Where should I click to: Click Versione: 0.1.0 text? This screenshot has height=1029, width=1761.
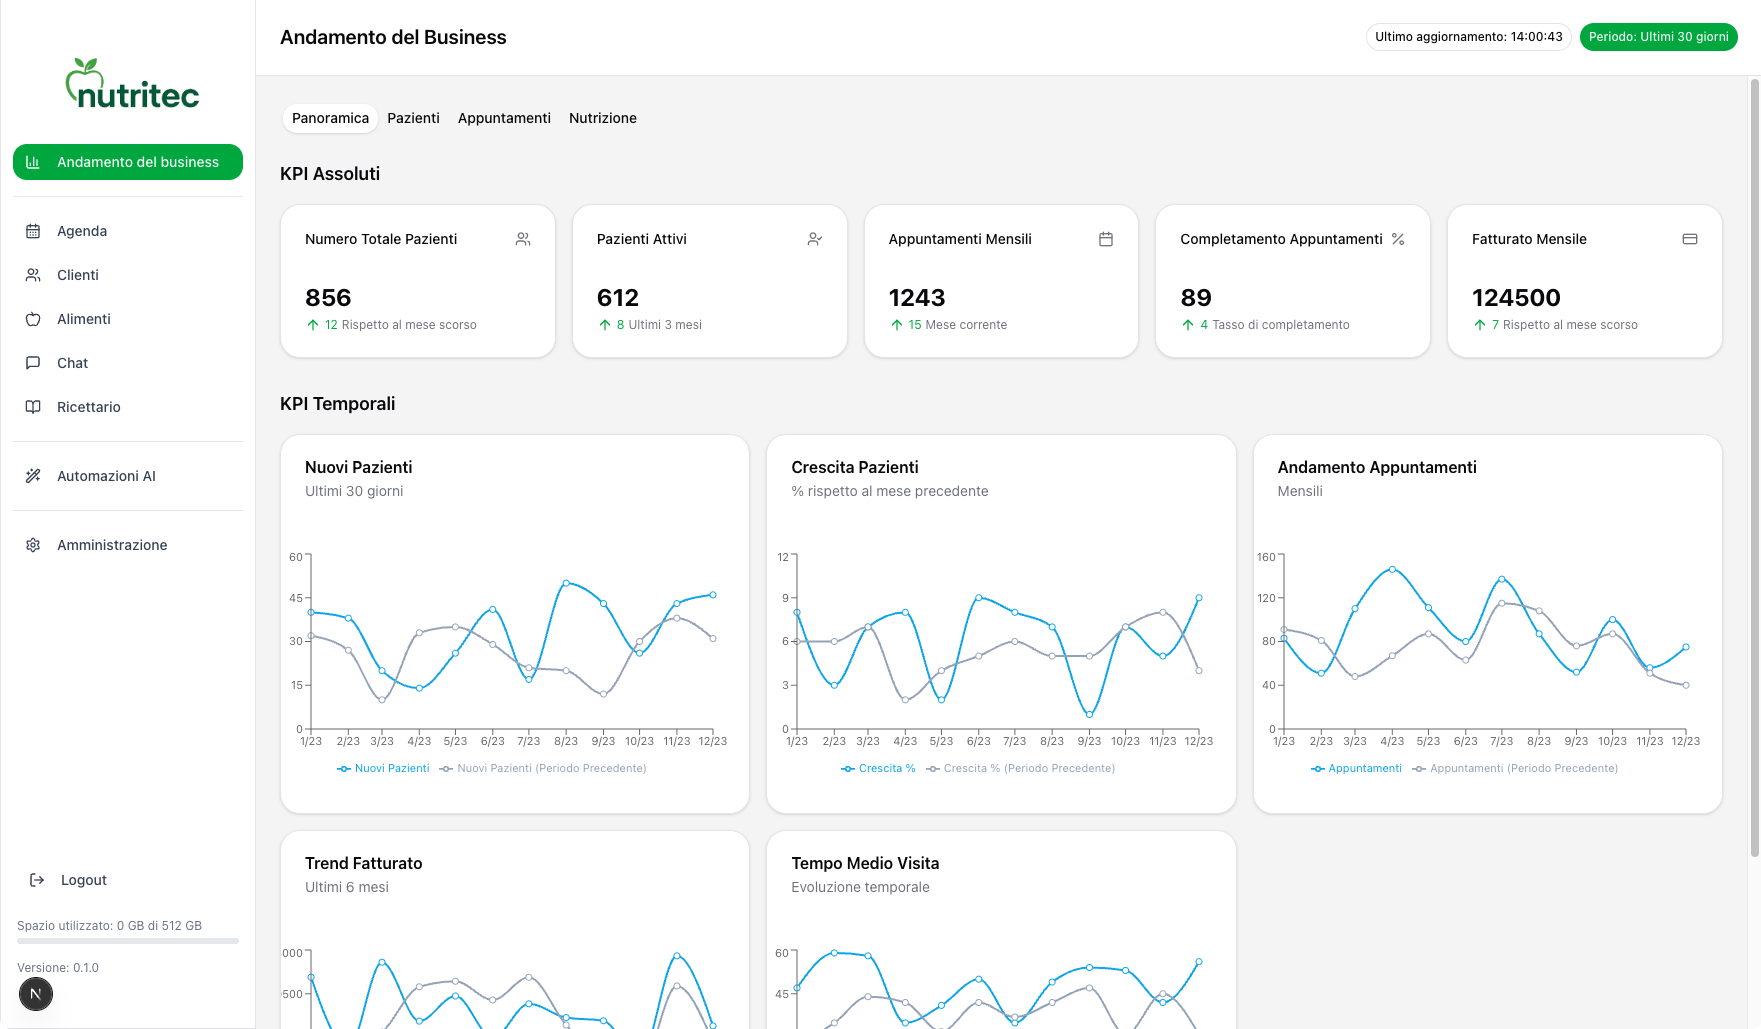58,968
